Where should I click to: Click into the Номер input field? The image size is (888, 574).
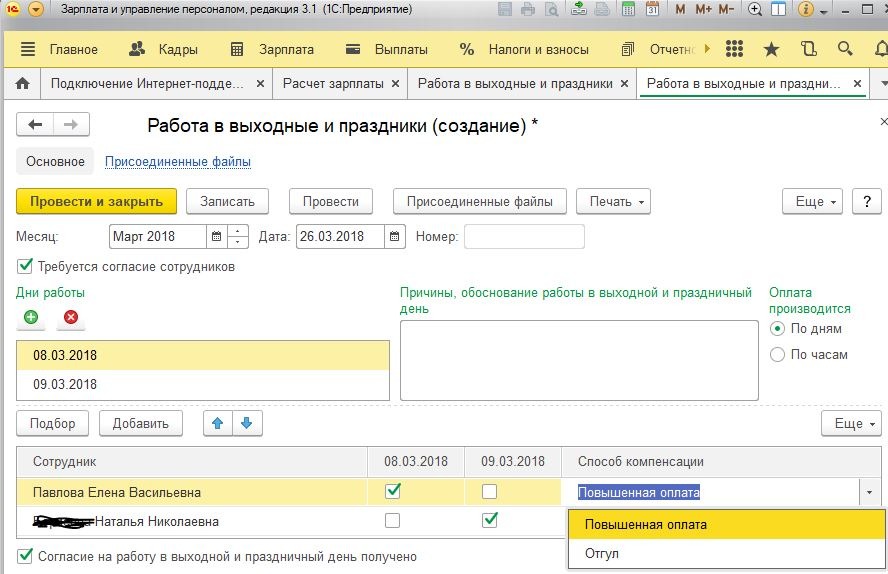(x=524, y=237)
